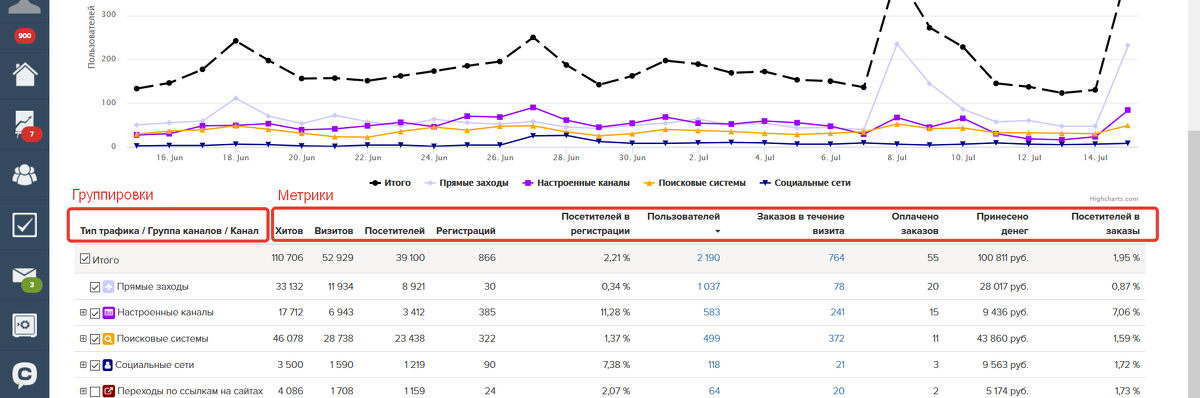Viewport: 1200px width, 398px height.
Task: Expand the Поисковые системы row
Action: (x=83, y=339)
